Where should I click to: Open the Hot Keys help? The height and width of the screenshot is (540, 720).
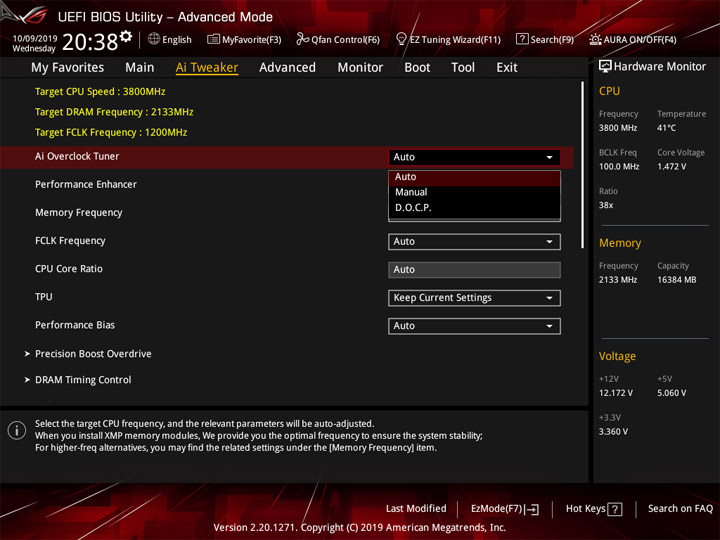point(594,509)
